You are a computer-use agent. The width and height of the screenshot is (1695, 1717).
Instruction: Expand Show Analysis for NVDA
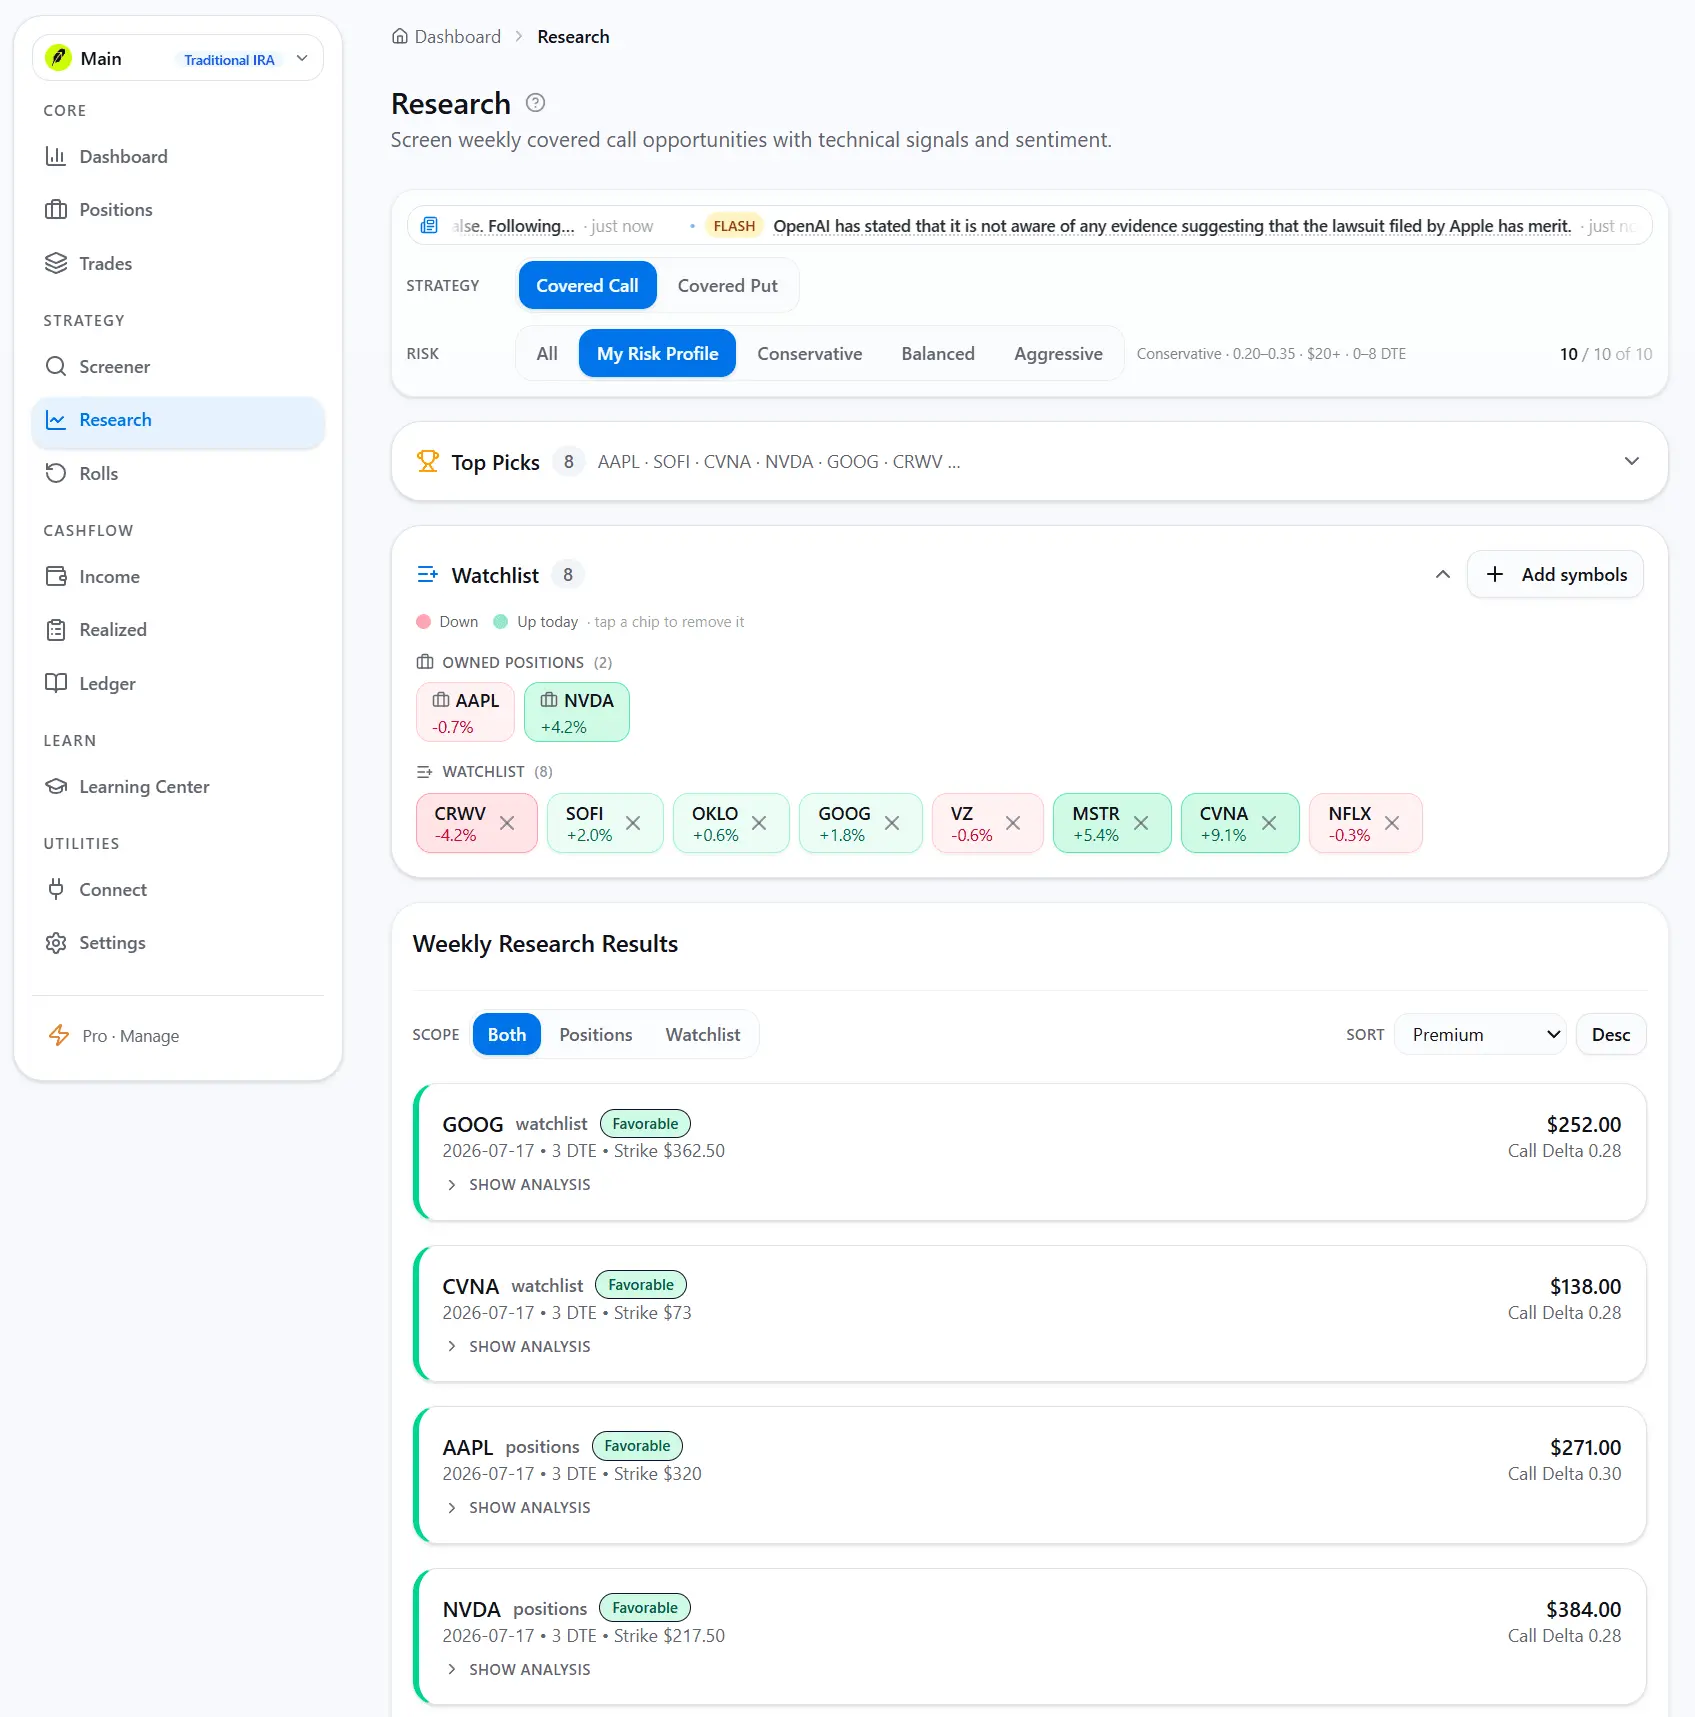519,1669
